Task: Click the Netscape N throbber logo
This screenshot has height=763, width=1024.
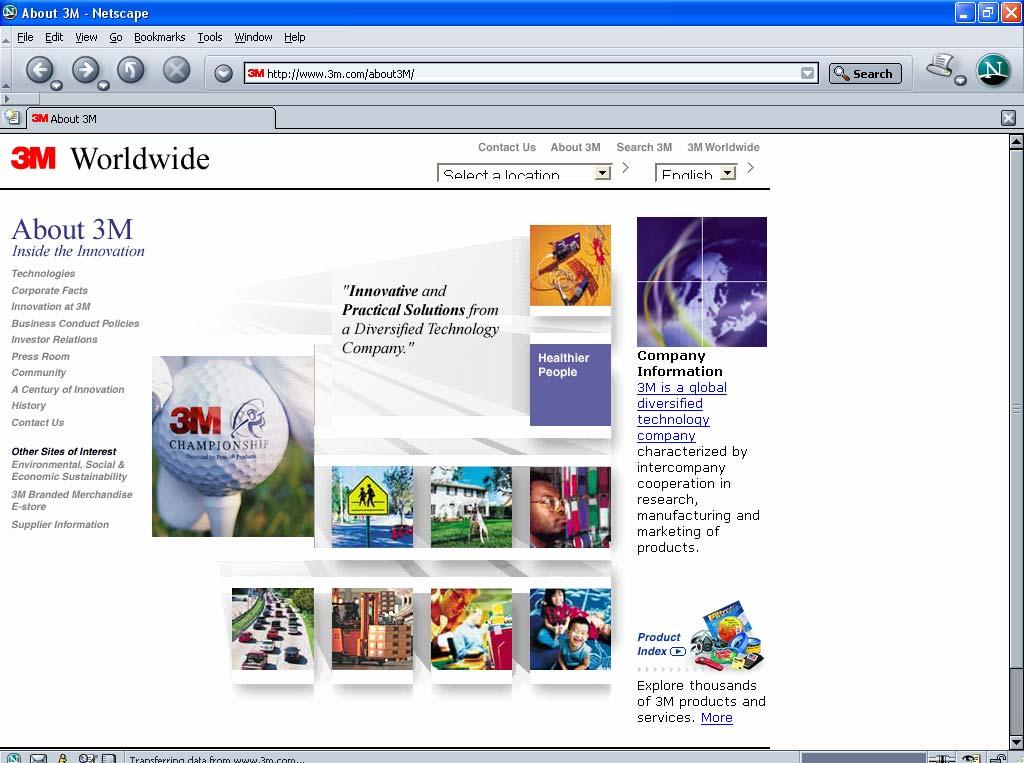Action: (993, 70)
